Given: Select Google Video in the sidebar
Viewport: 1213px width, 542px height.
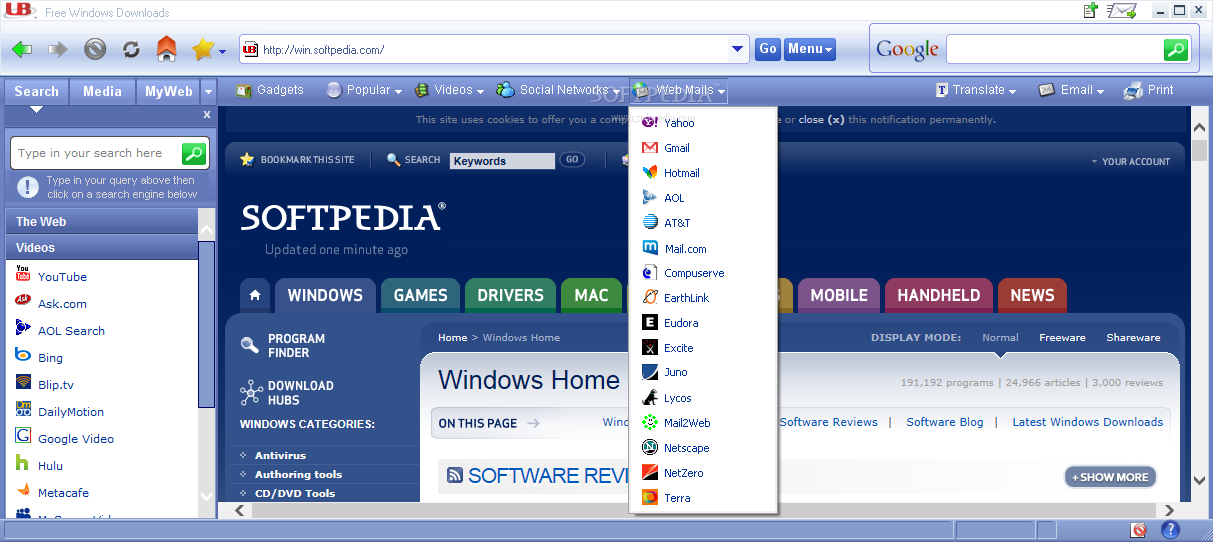Looking at the screenshot, I should [76, 439].
